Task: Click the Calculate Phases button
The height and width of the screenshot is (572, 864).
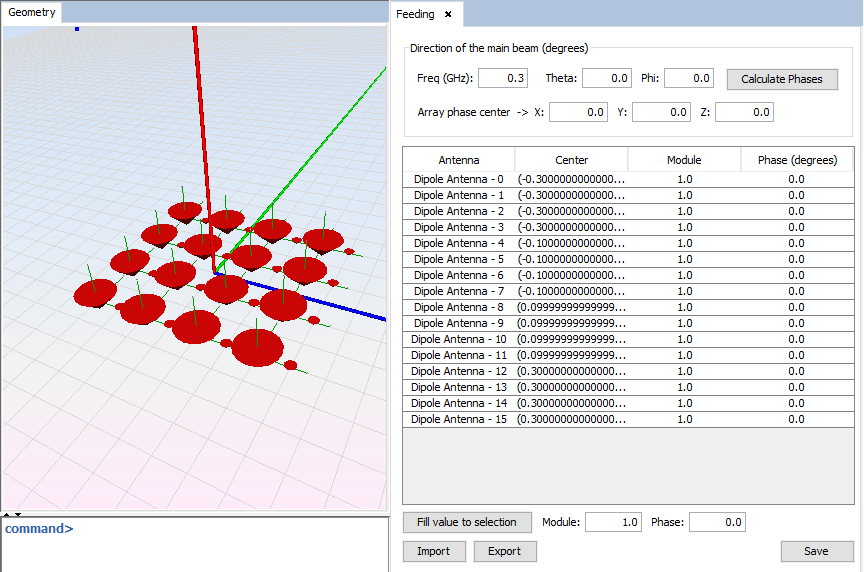Action: pos(781,79)
